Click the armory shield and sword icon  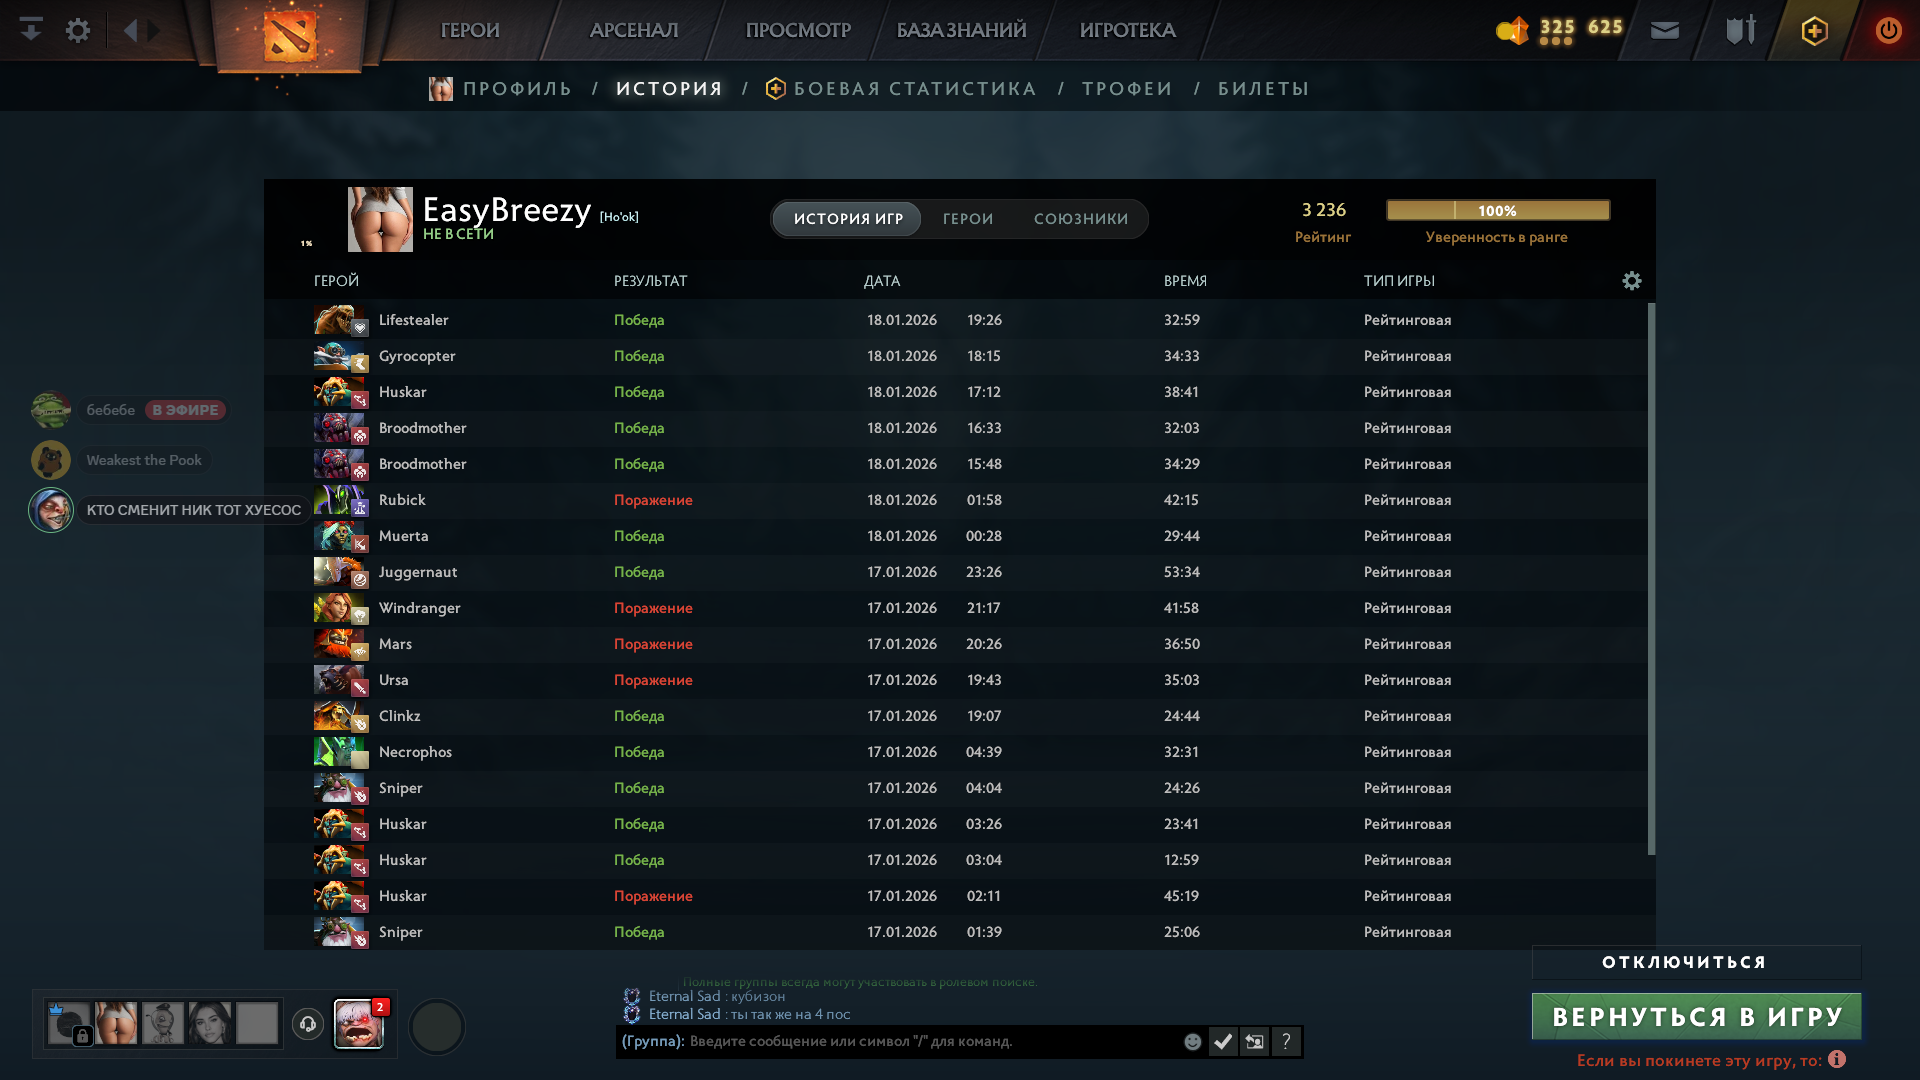(1740, 30)
